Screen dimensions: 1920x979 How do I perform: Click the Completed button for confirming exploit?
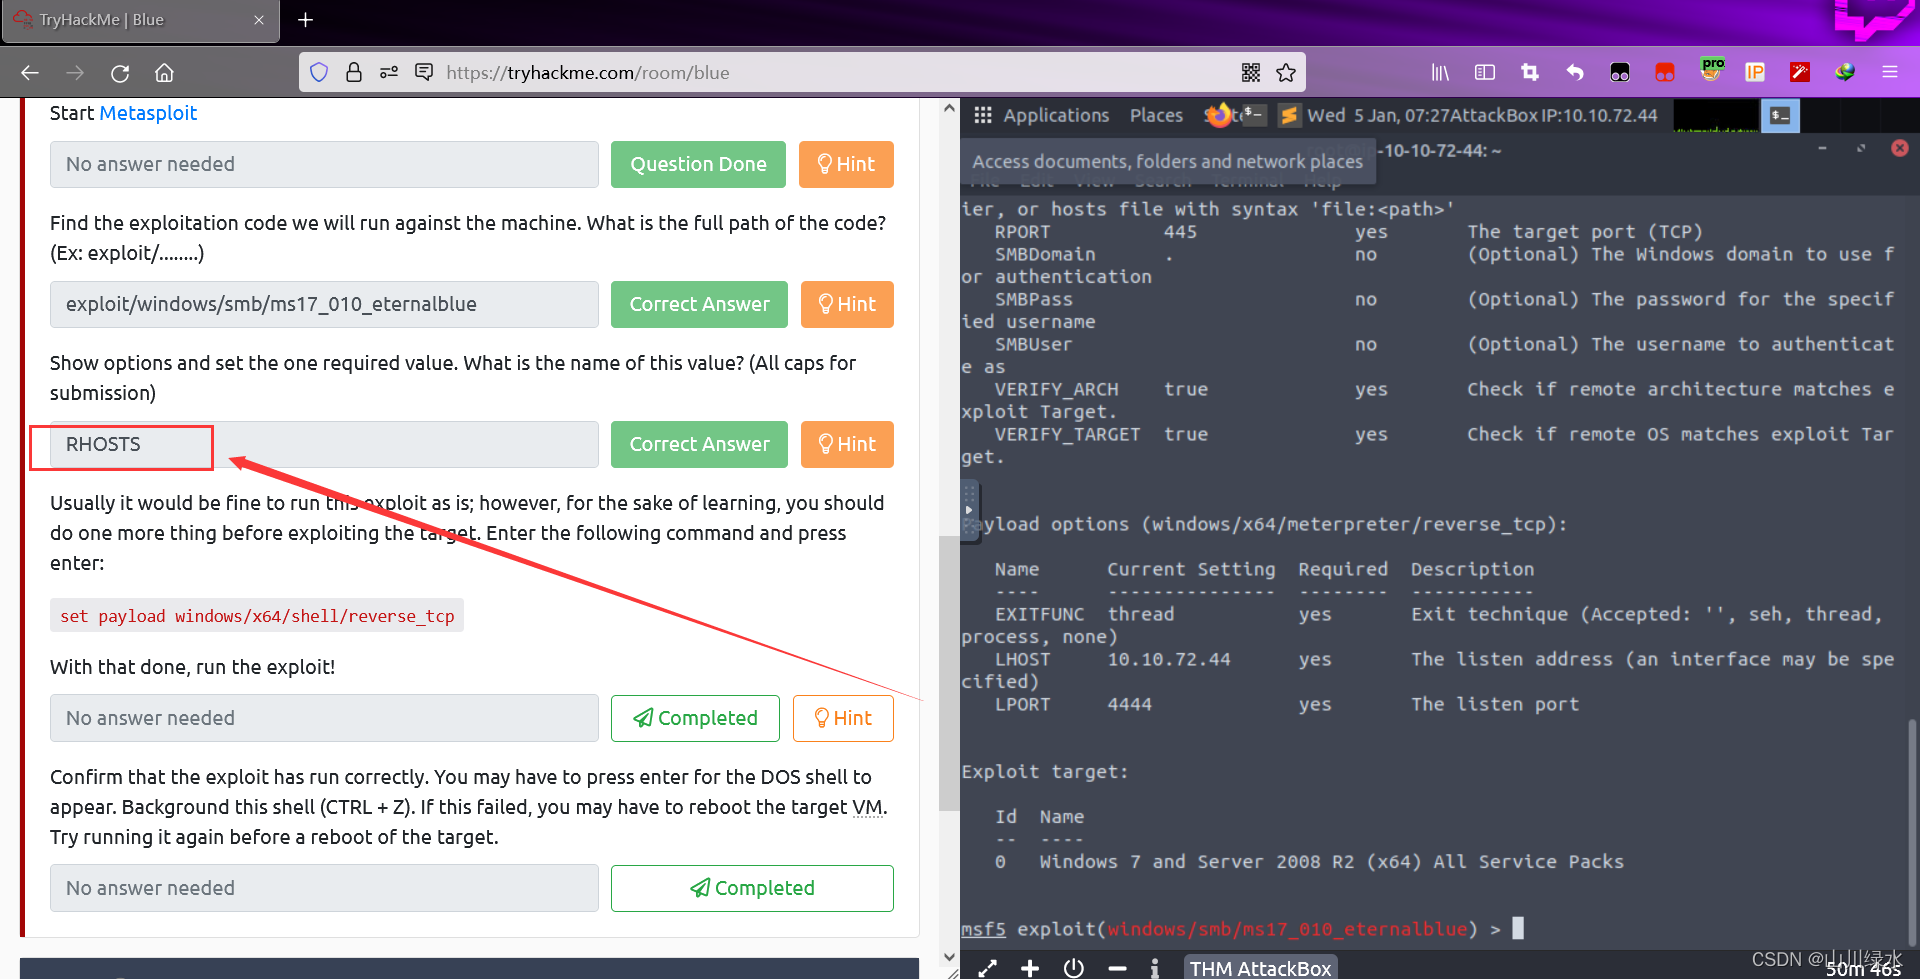tap(752, 888)
